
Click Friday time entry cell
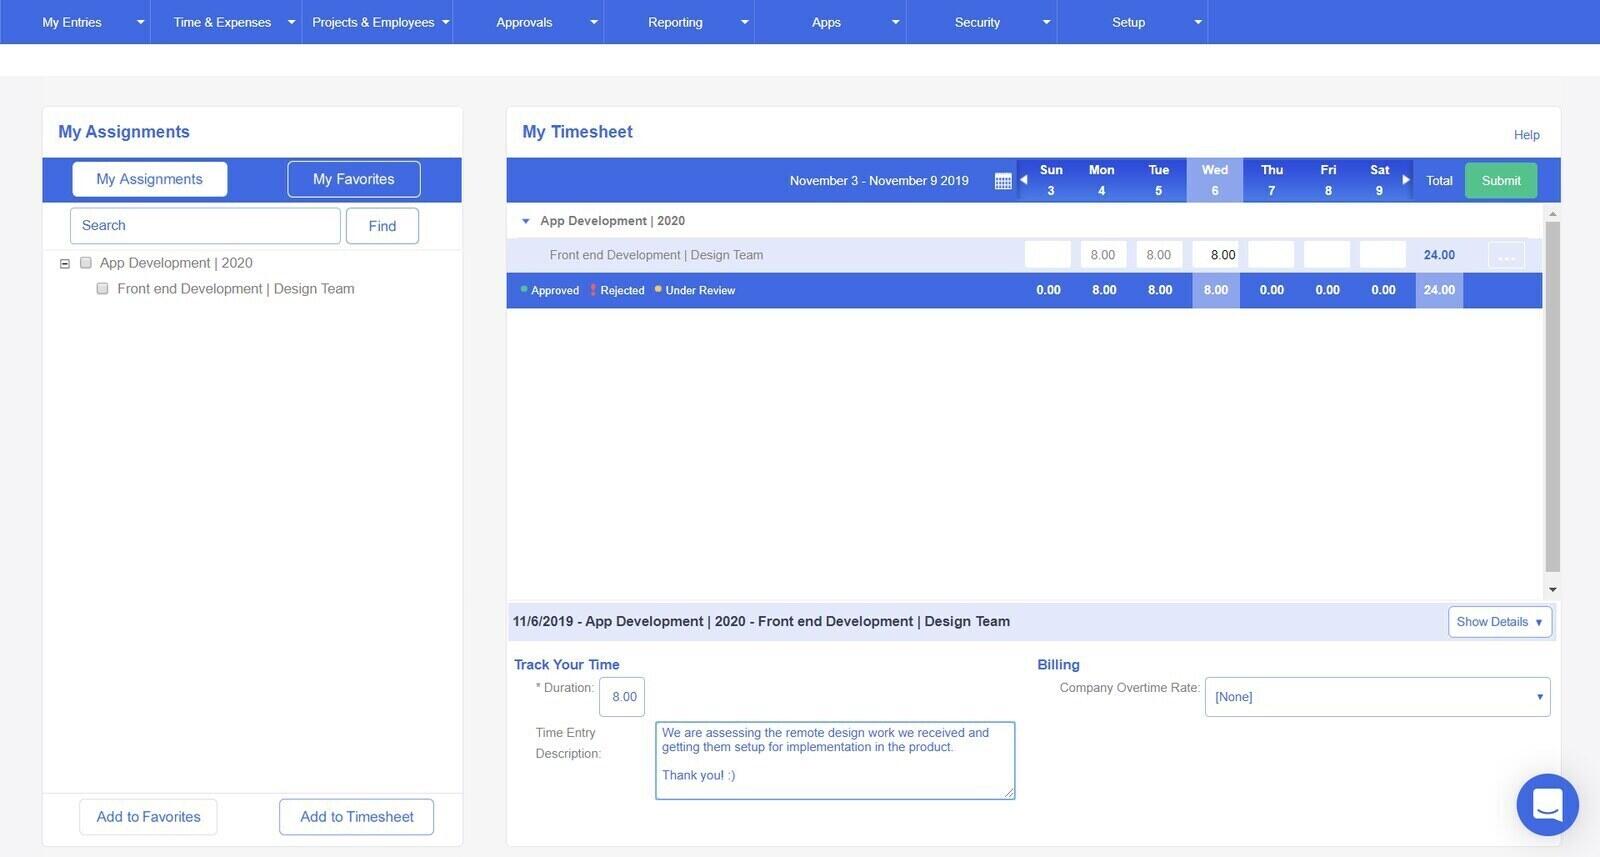[1327, 255]
